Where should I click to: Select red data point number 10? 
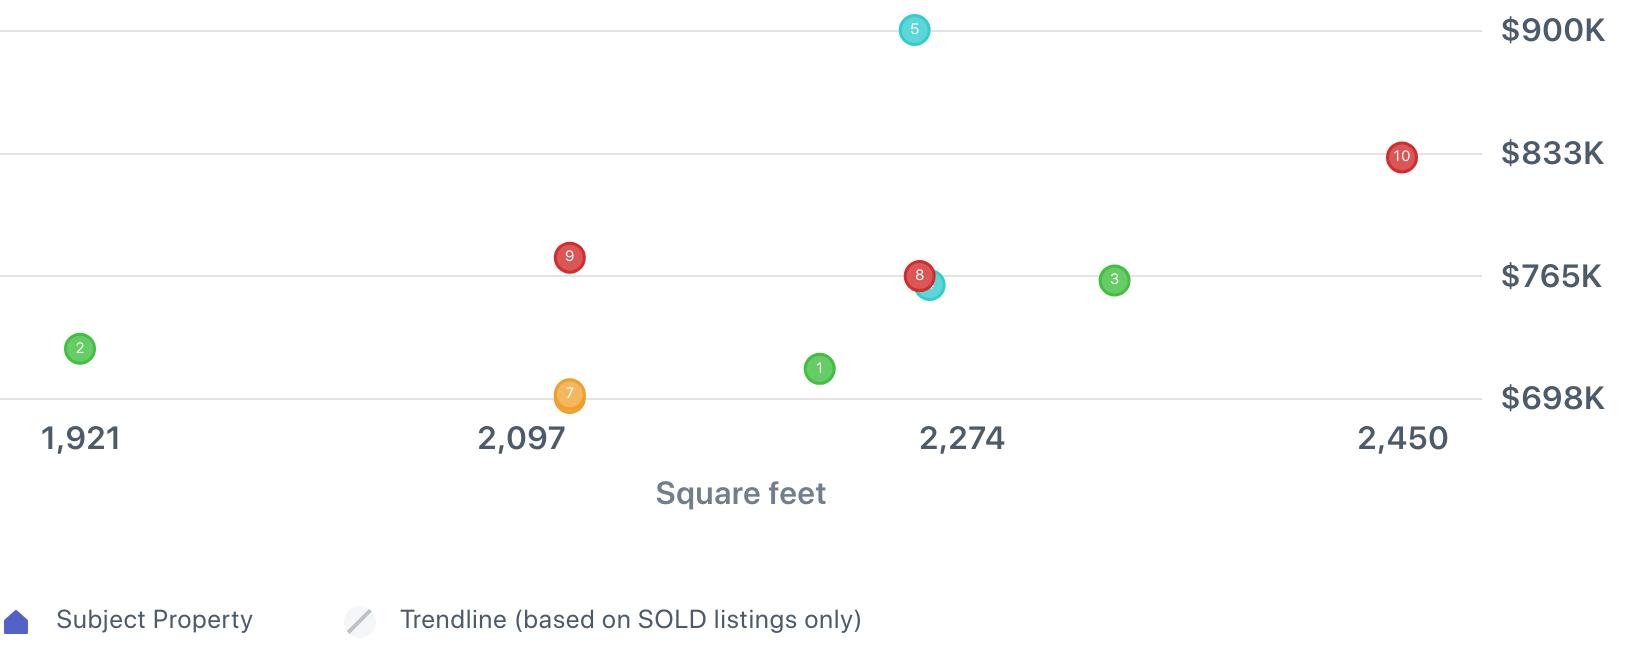(1401, 157)
